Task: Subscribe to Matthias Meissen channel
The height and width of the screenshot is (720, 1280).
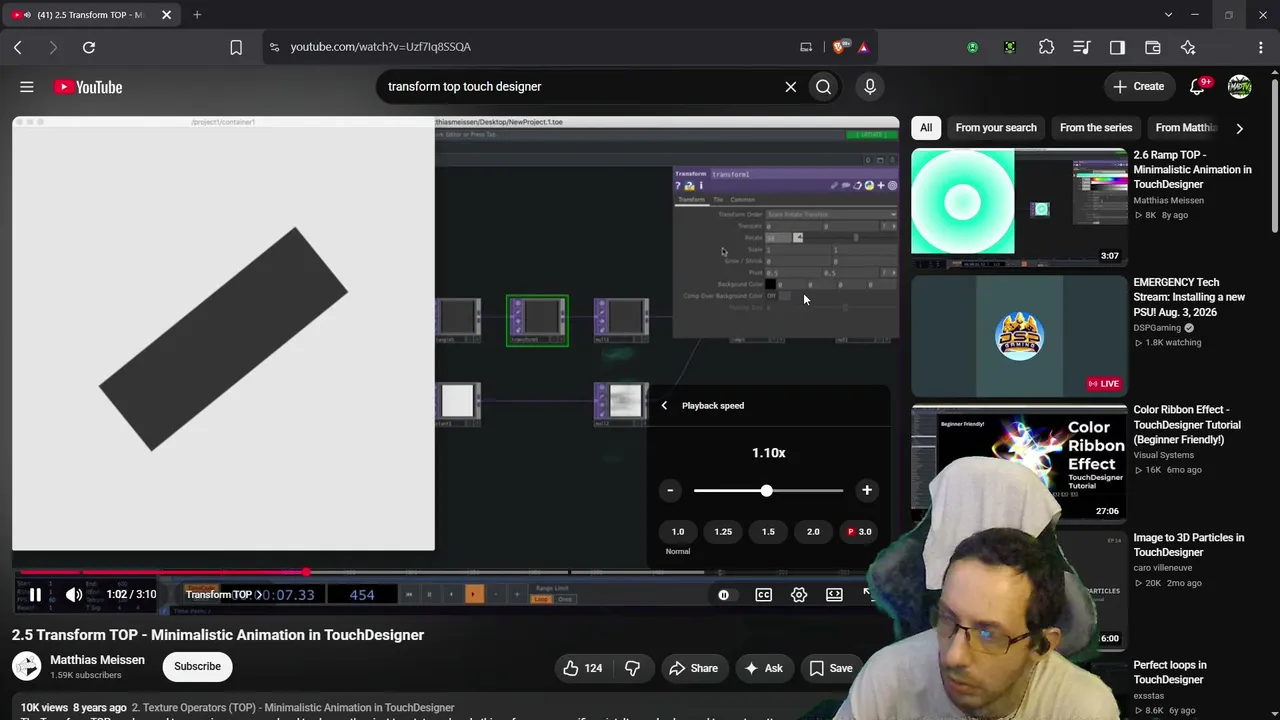Action: tap(198, 667)
